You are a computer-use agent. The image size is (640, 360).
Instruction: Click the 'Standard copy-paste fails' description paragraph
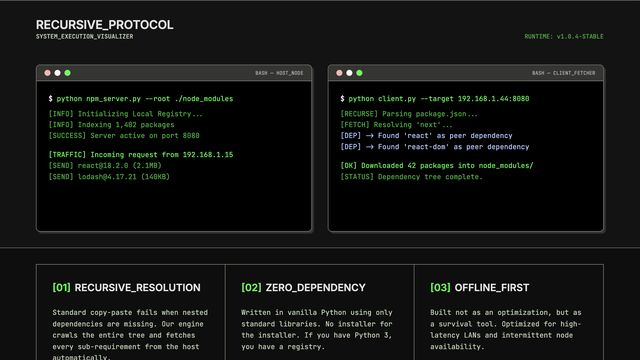tap(130, 335)
